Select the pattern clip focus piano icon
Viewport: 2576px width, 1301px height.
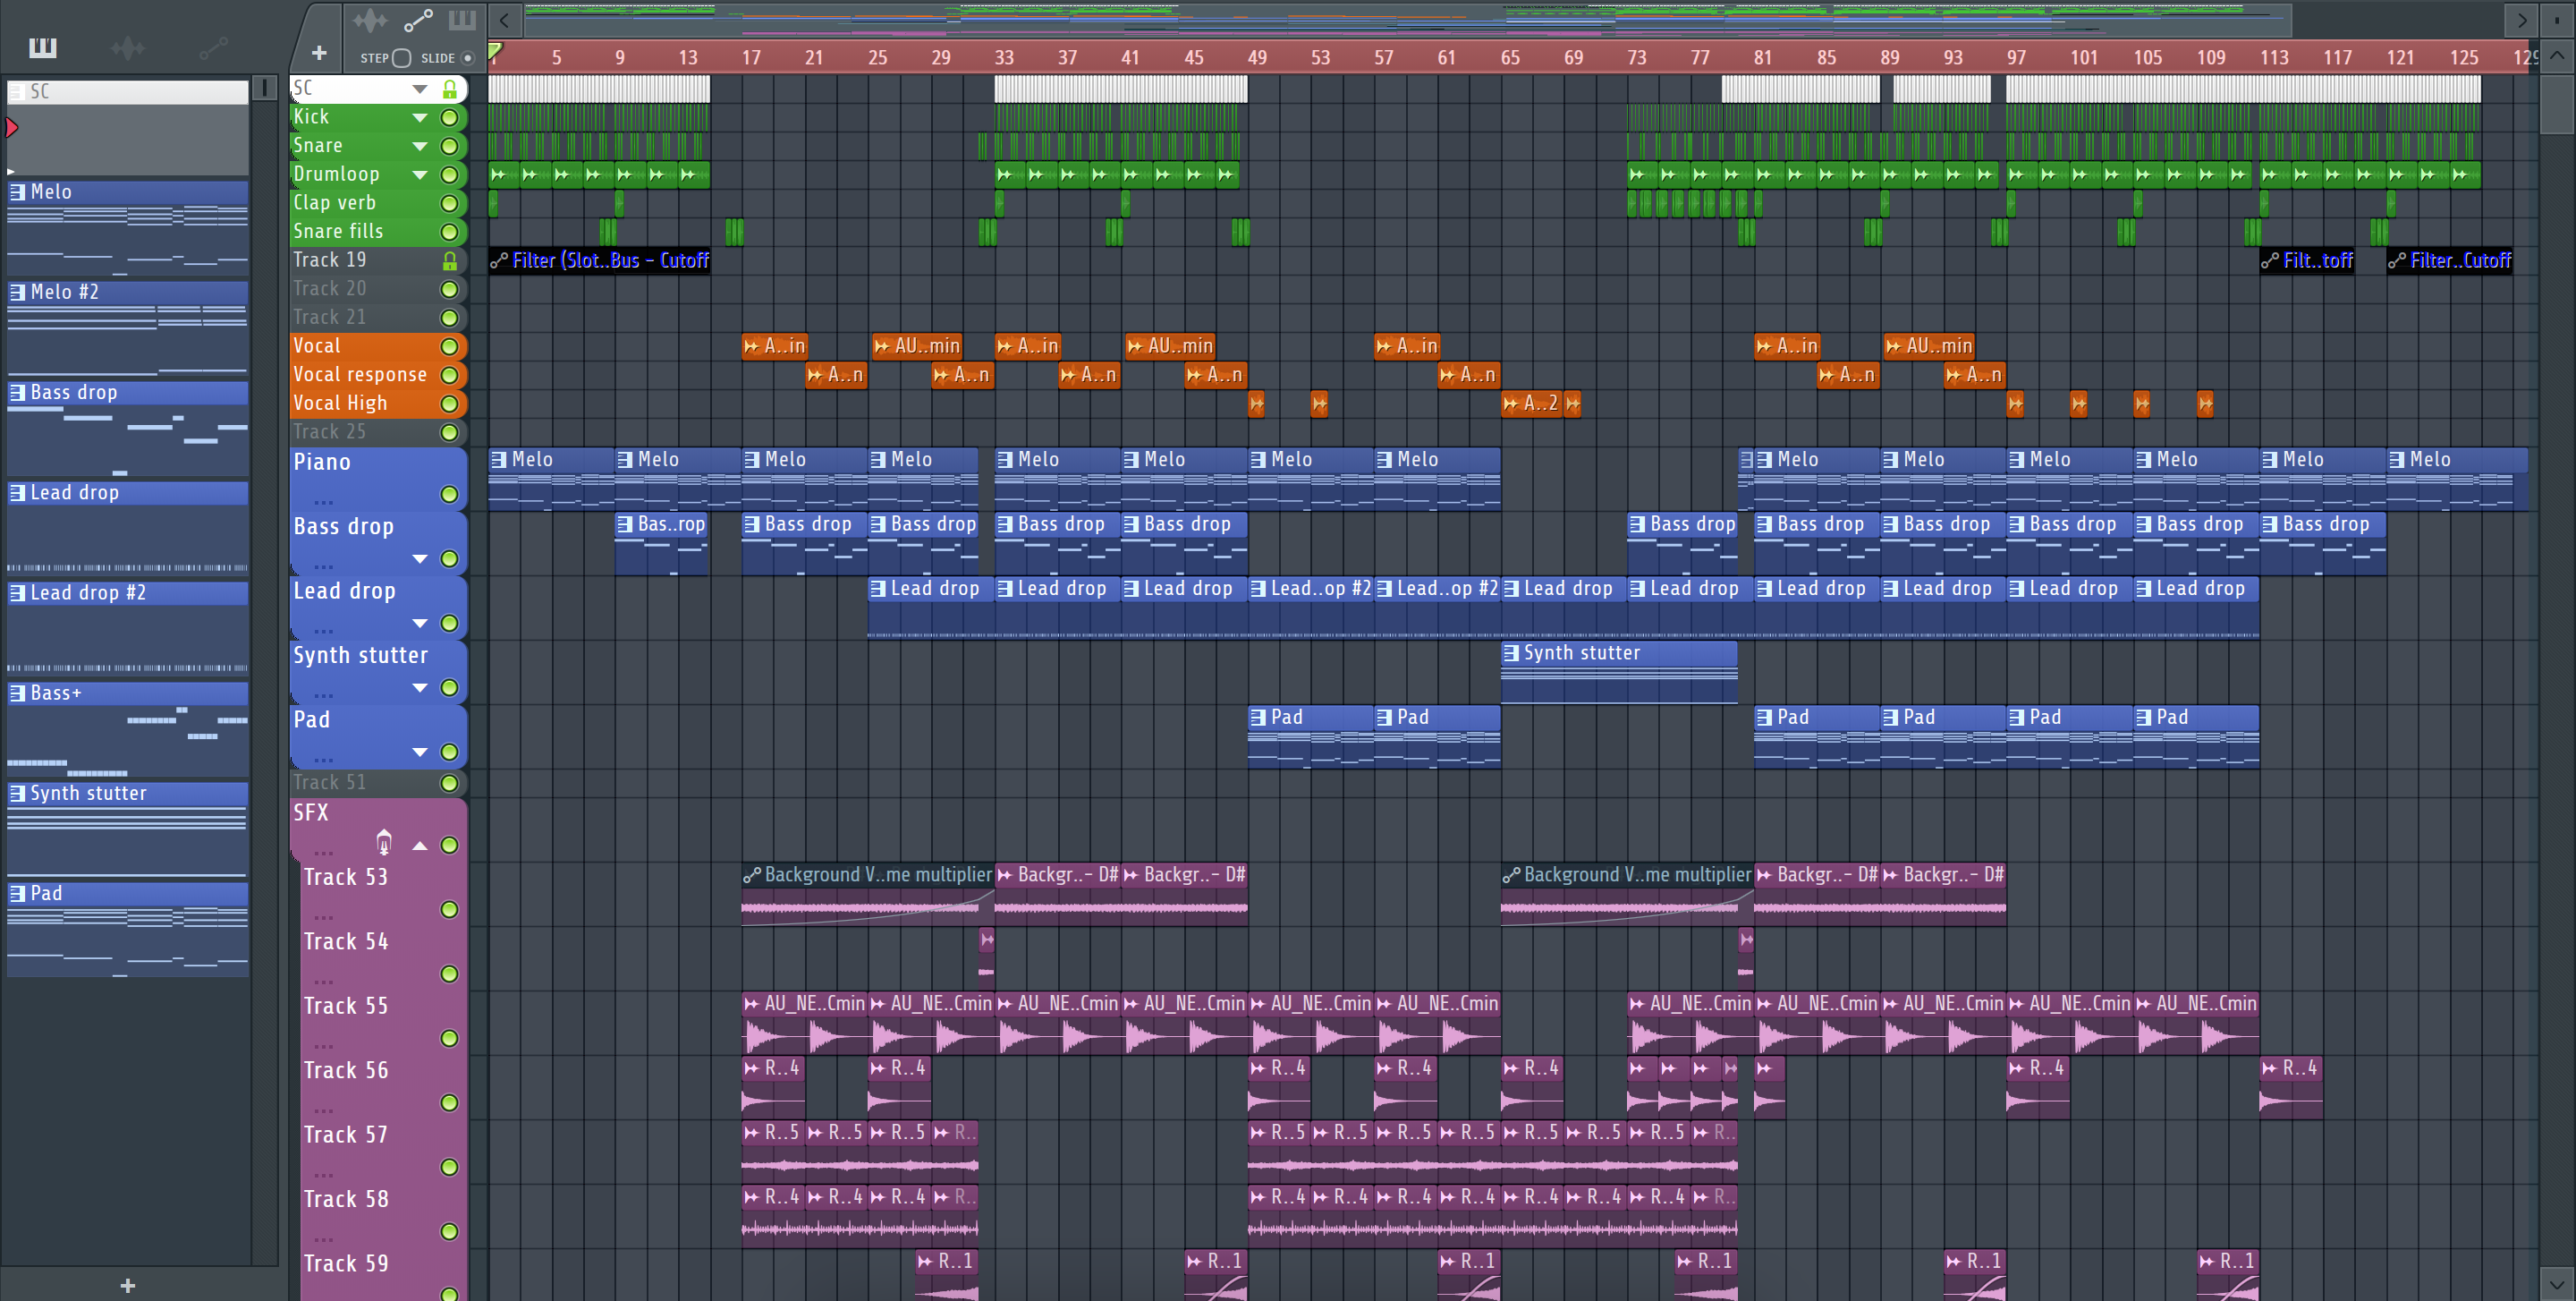click(x=462, y=20)
